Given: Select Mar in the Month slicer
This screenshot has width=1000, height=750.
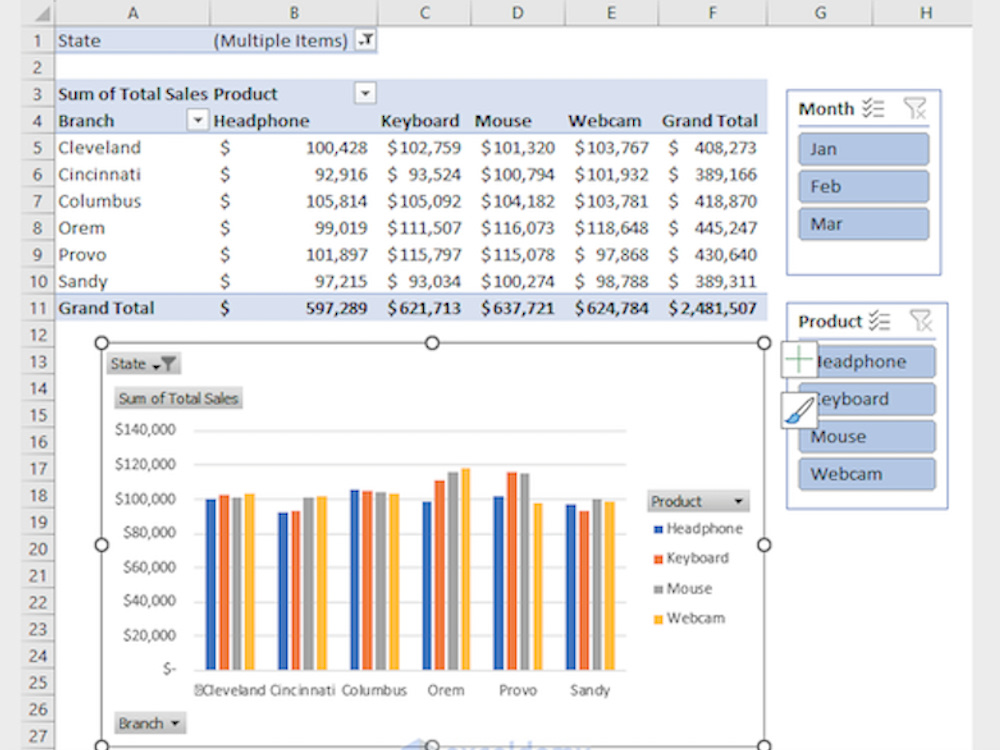Looking at the screenshot, I should (x=864, y=224).
